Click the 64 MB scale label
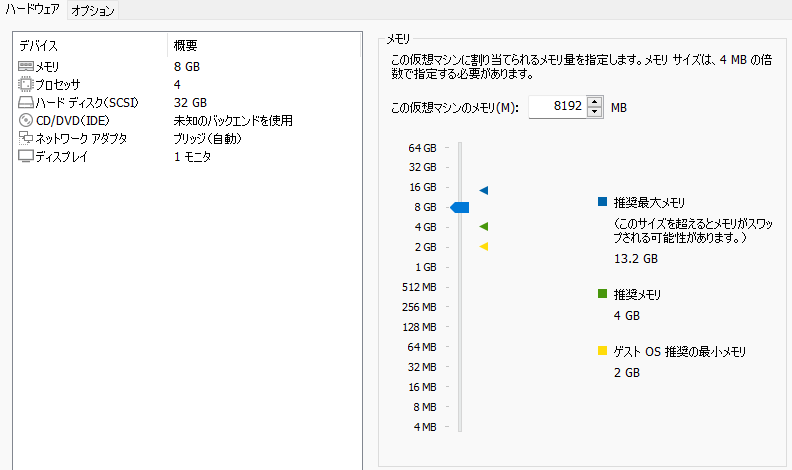 tap(422, 347)
